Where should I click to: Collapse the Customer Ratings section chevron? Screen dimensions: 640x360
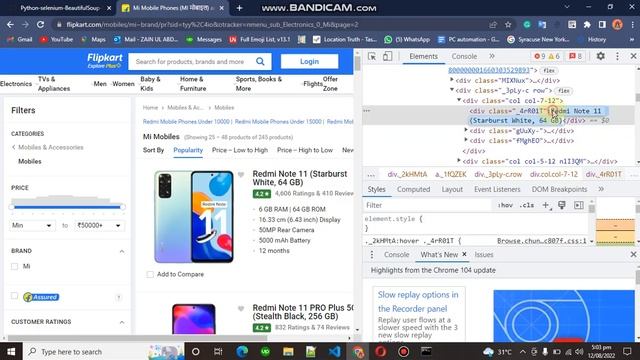(122, 322)
